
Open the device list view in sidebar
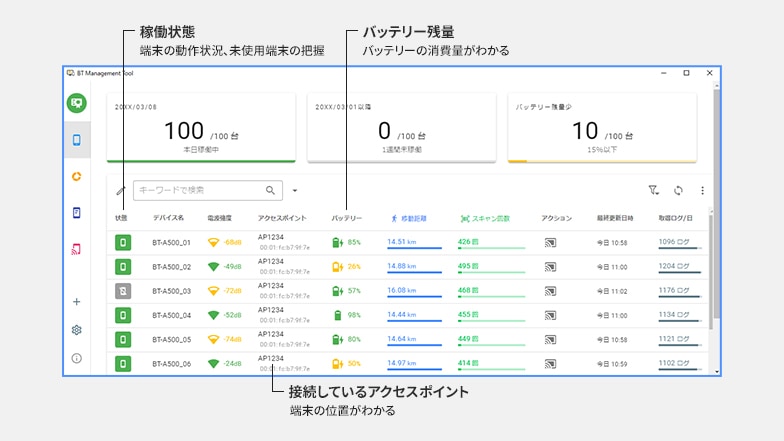(77, 140)
